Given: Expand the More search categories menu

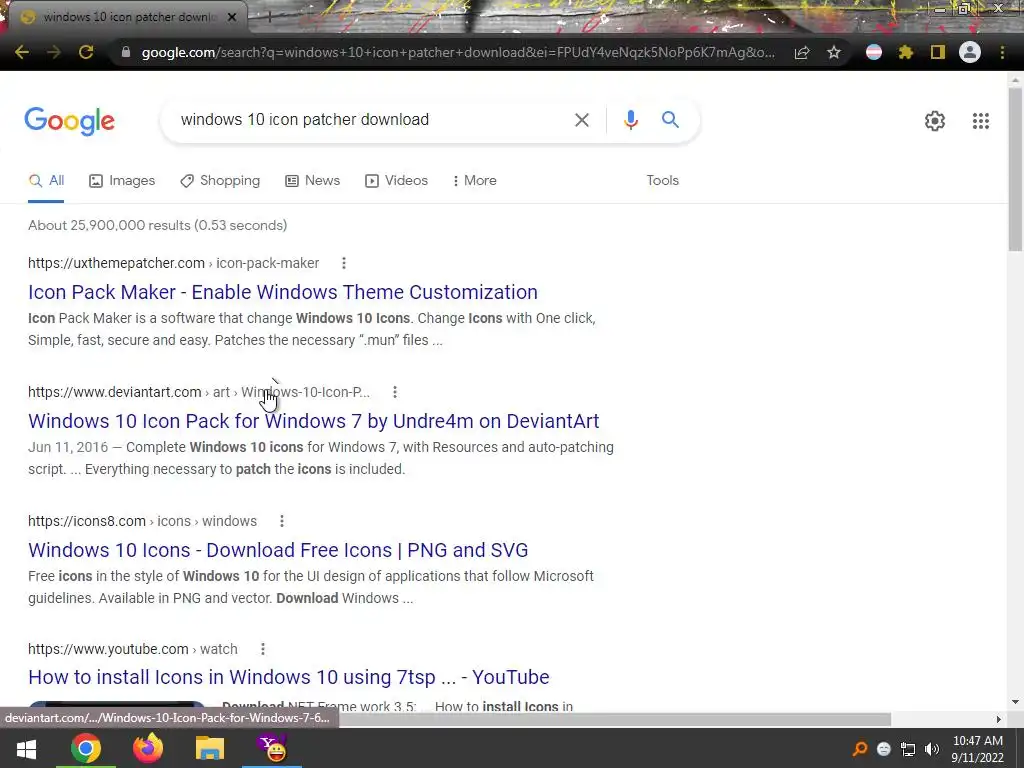Looking at the screenshot, I should point(475,181).
